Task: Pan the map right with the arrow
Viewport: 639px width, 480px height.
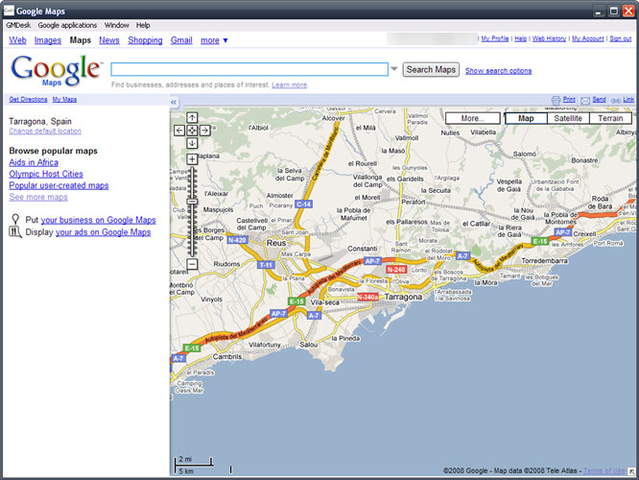Action: click(205, 130)
